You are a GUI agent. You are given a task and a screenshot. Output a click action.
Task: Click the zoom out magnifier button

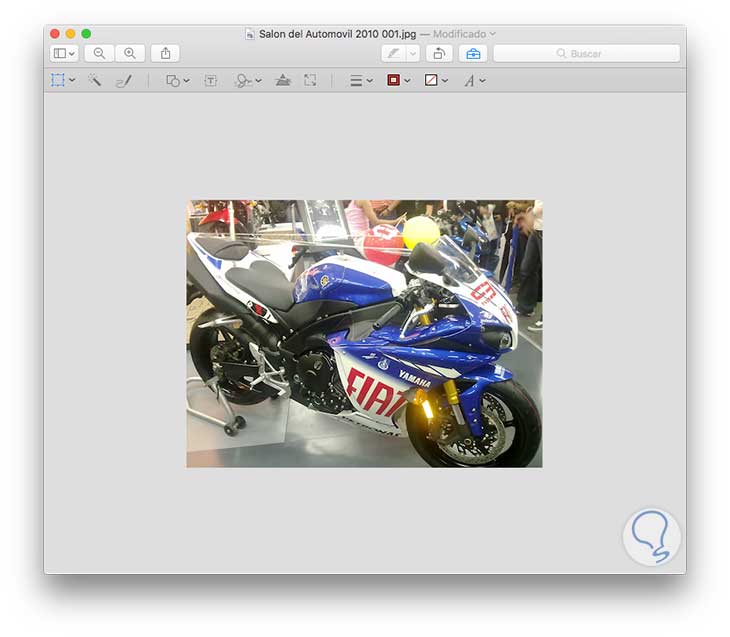(99, 54)
